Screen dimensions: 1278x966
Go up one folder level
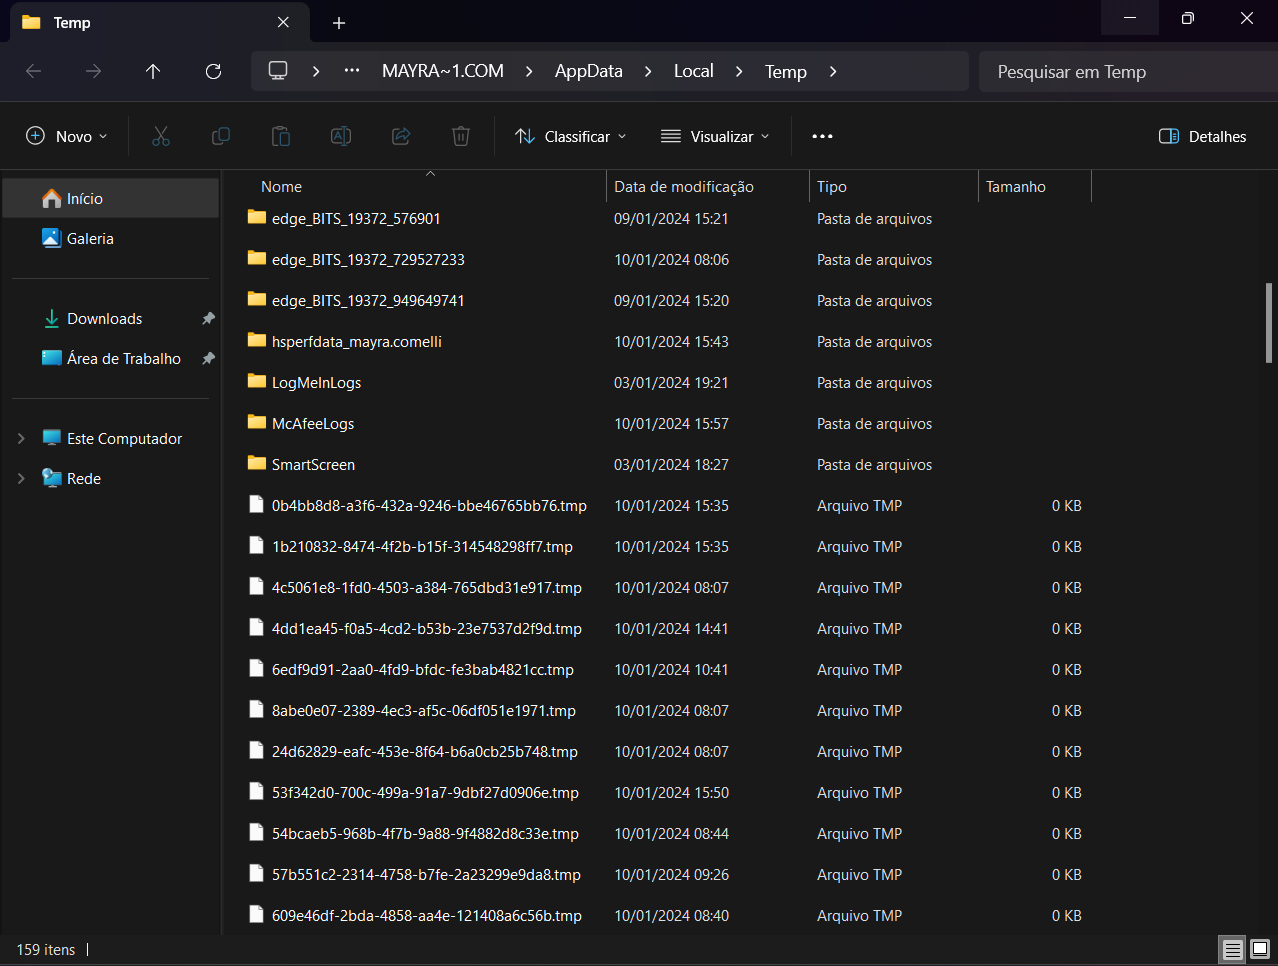point(153,71)
